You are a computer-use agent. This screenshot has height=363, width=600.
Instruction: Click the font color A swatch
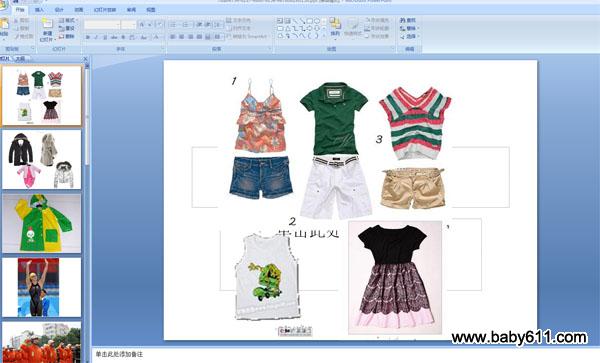click(x=156, y=37)
